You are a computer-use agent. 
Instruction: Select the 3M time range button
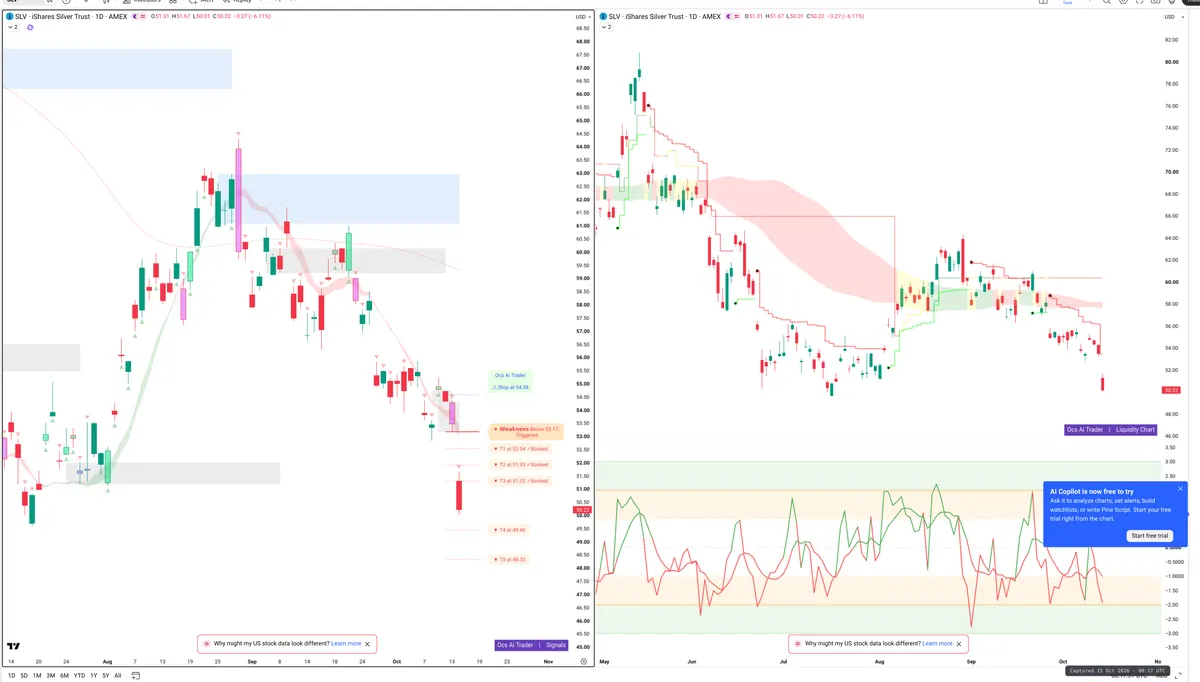[x=51, y=676]
